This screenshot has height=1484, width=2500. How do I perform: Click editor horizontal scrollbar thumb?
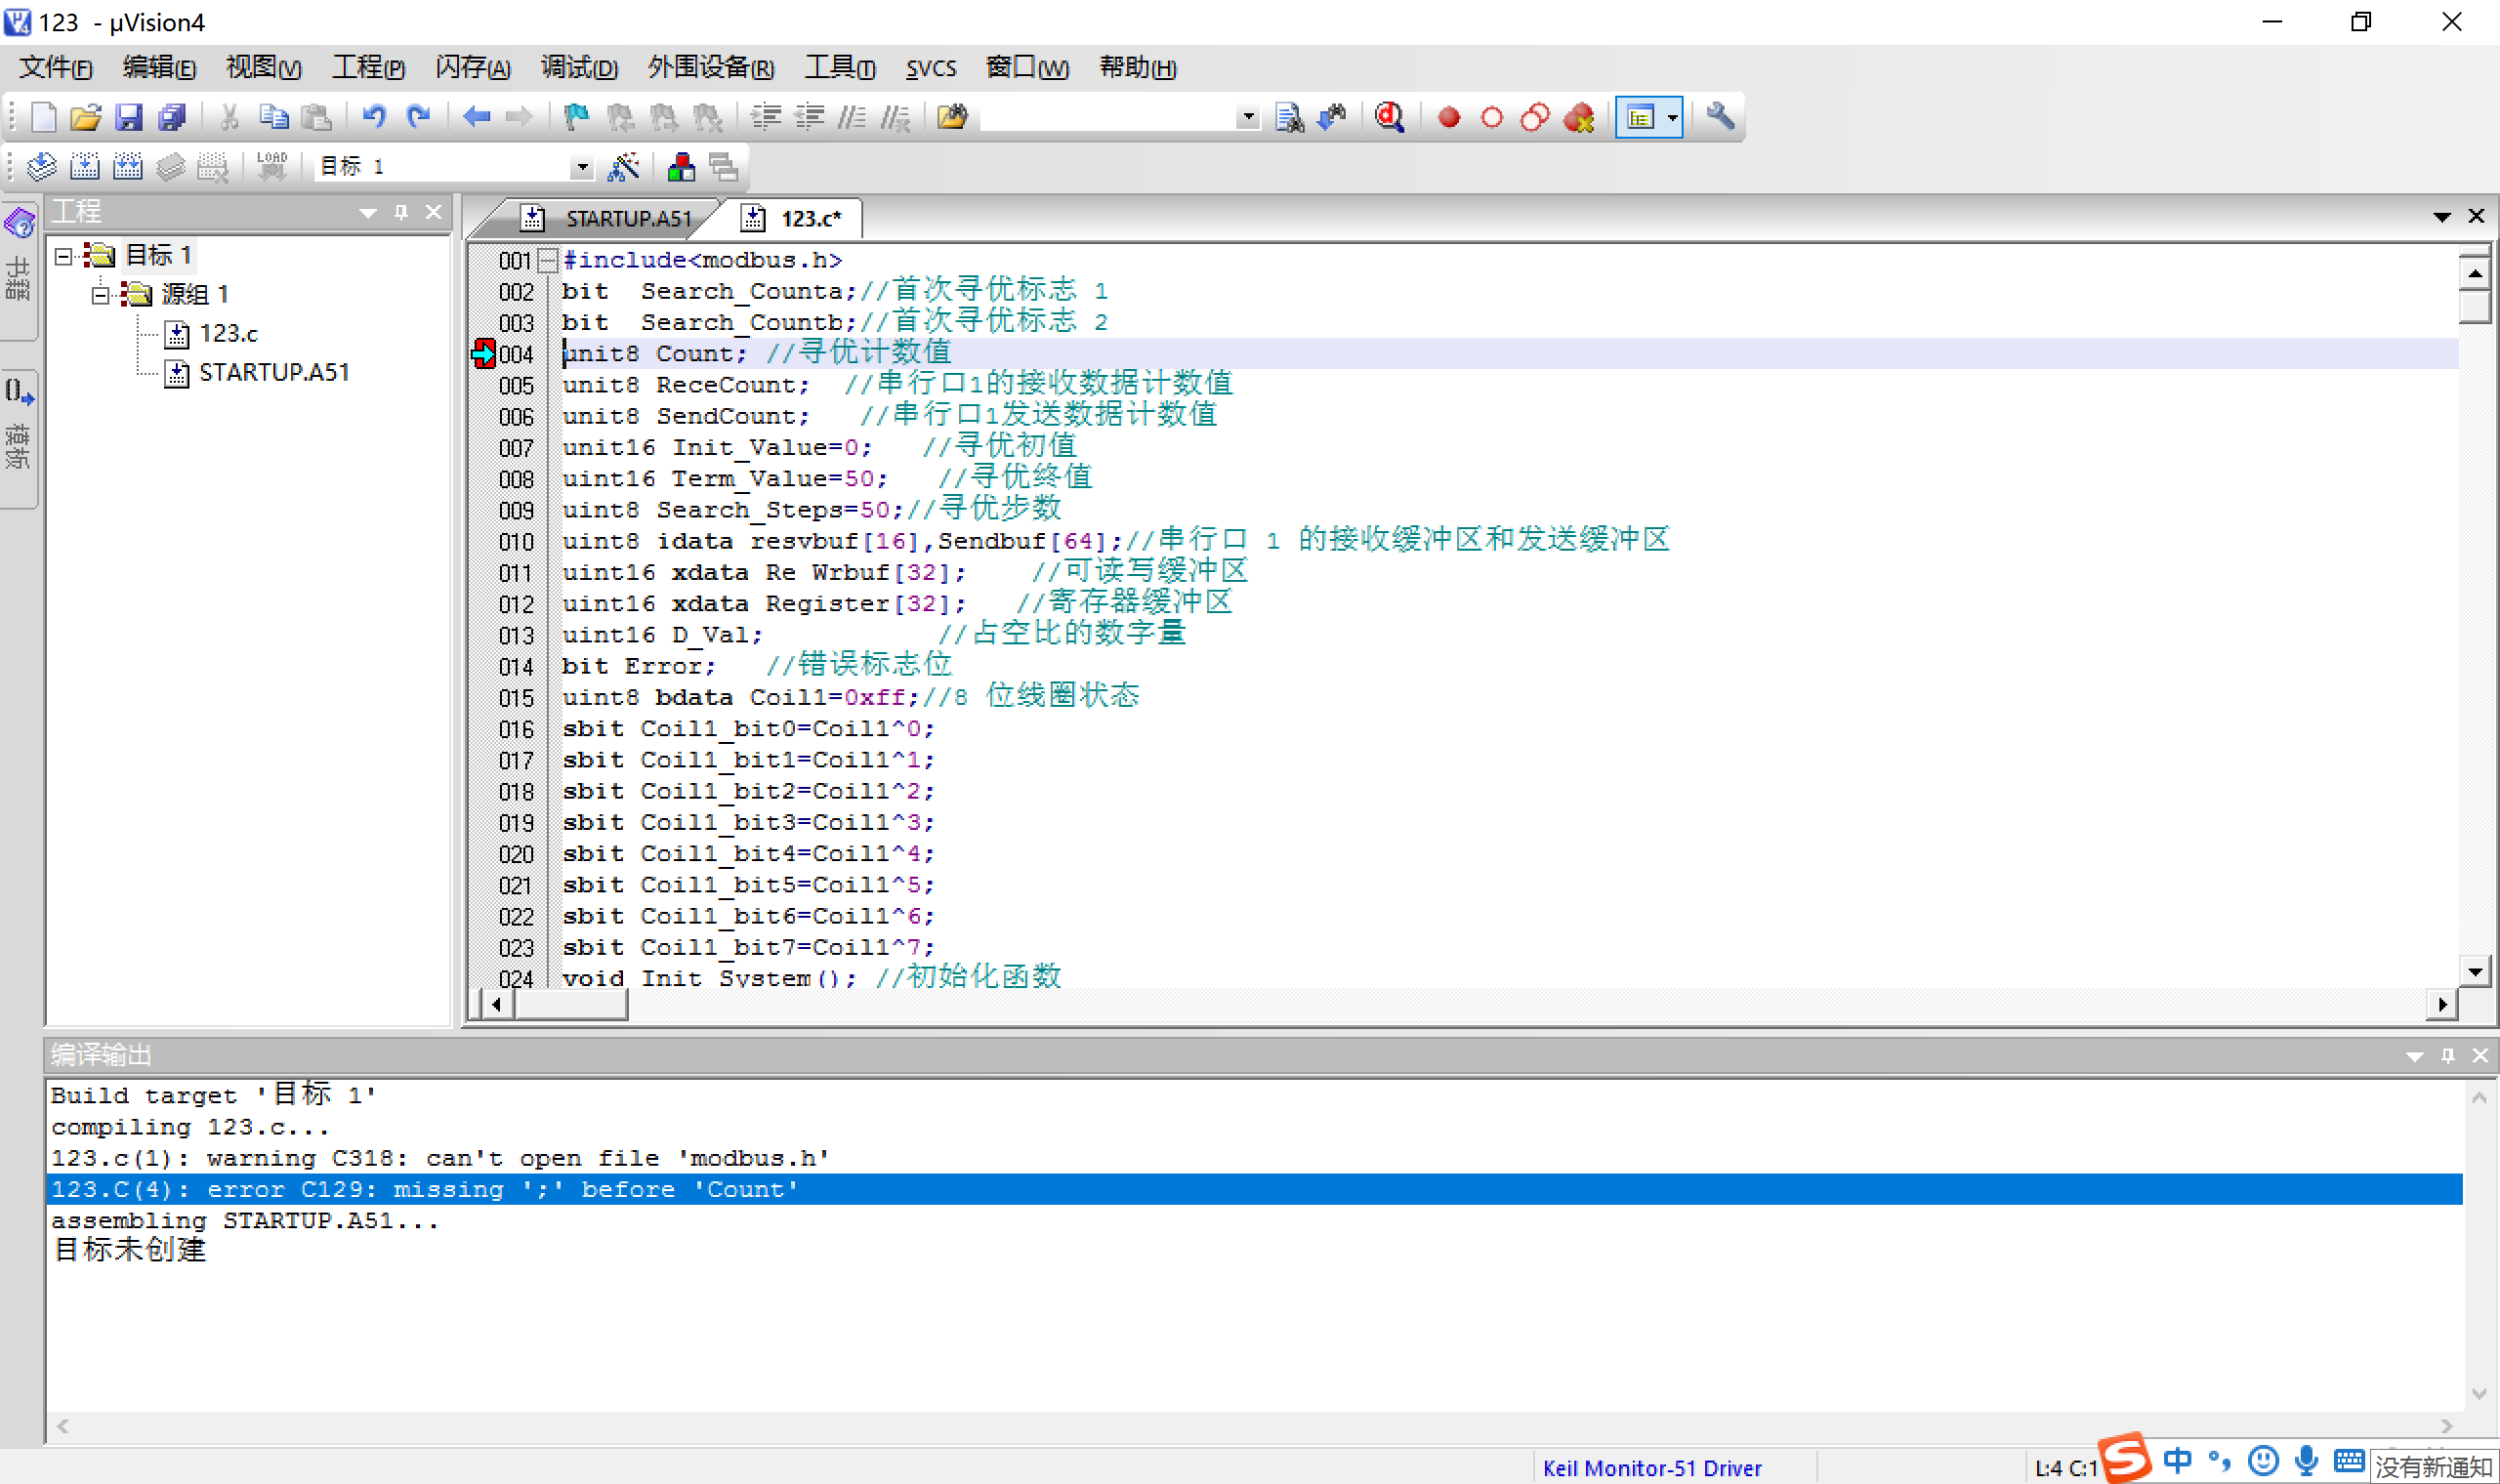[x=571, y=1003]
